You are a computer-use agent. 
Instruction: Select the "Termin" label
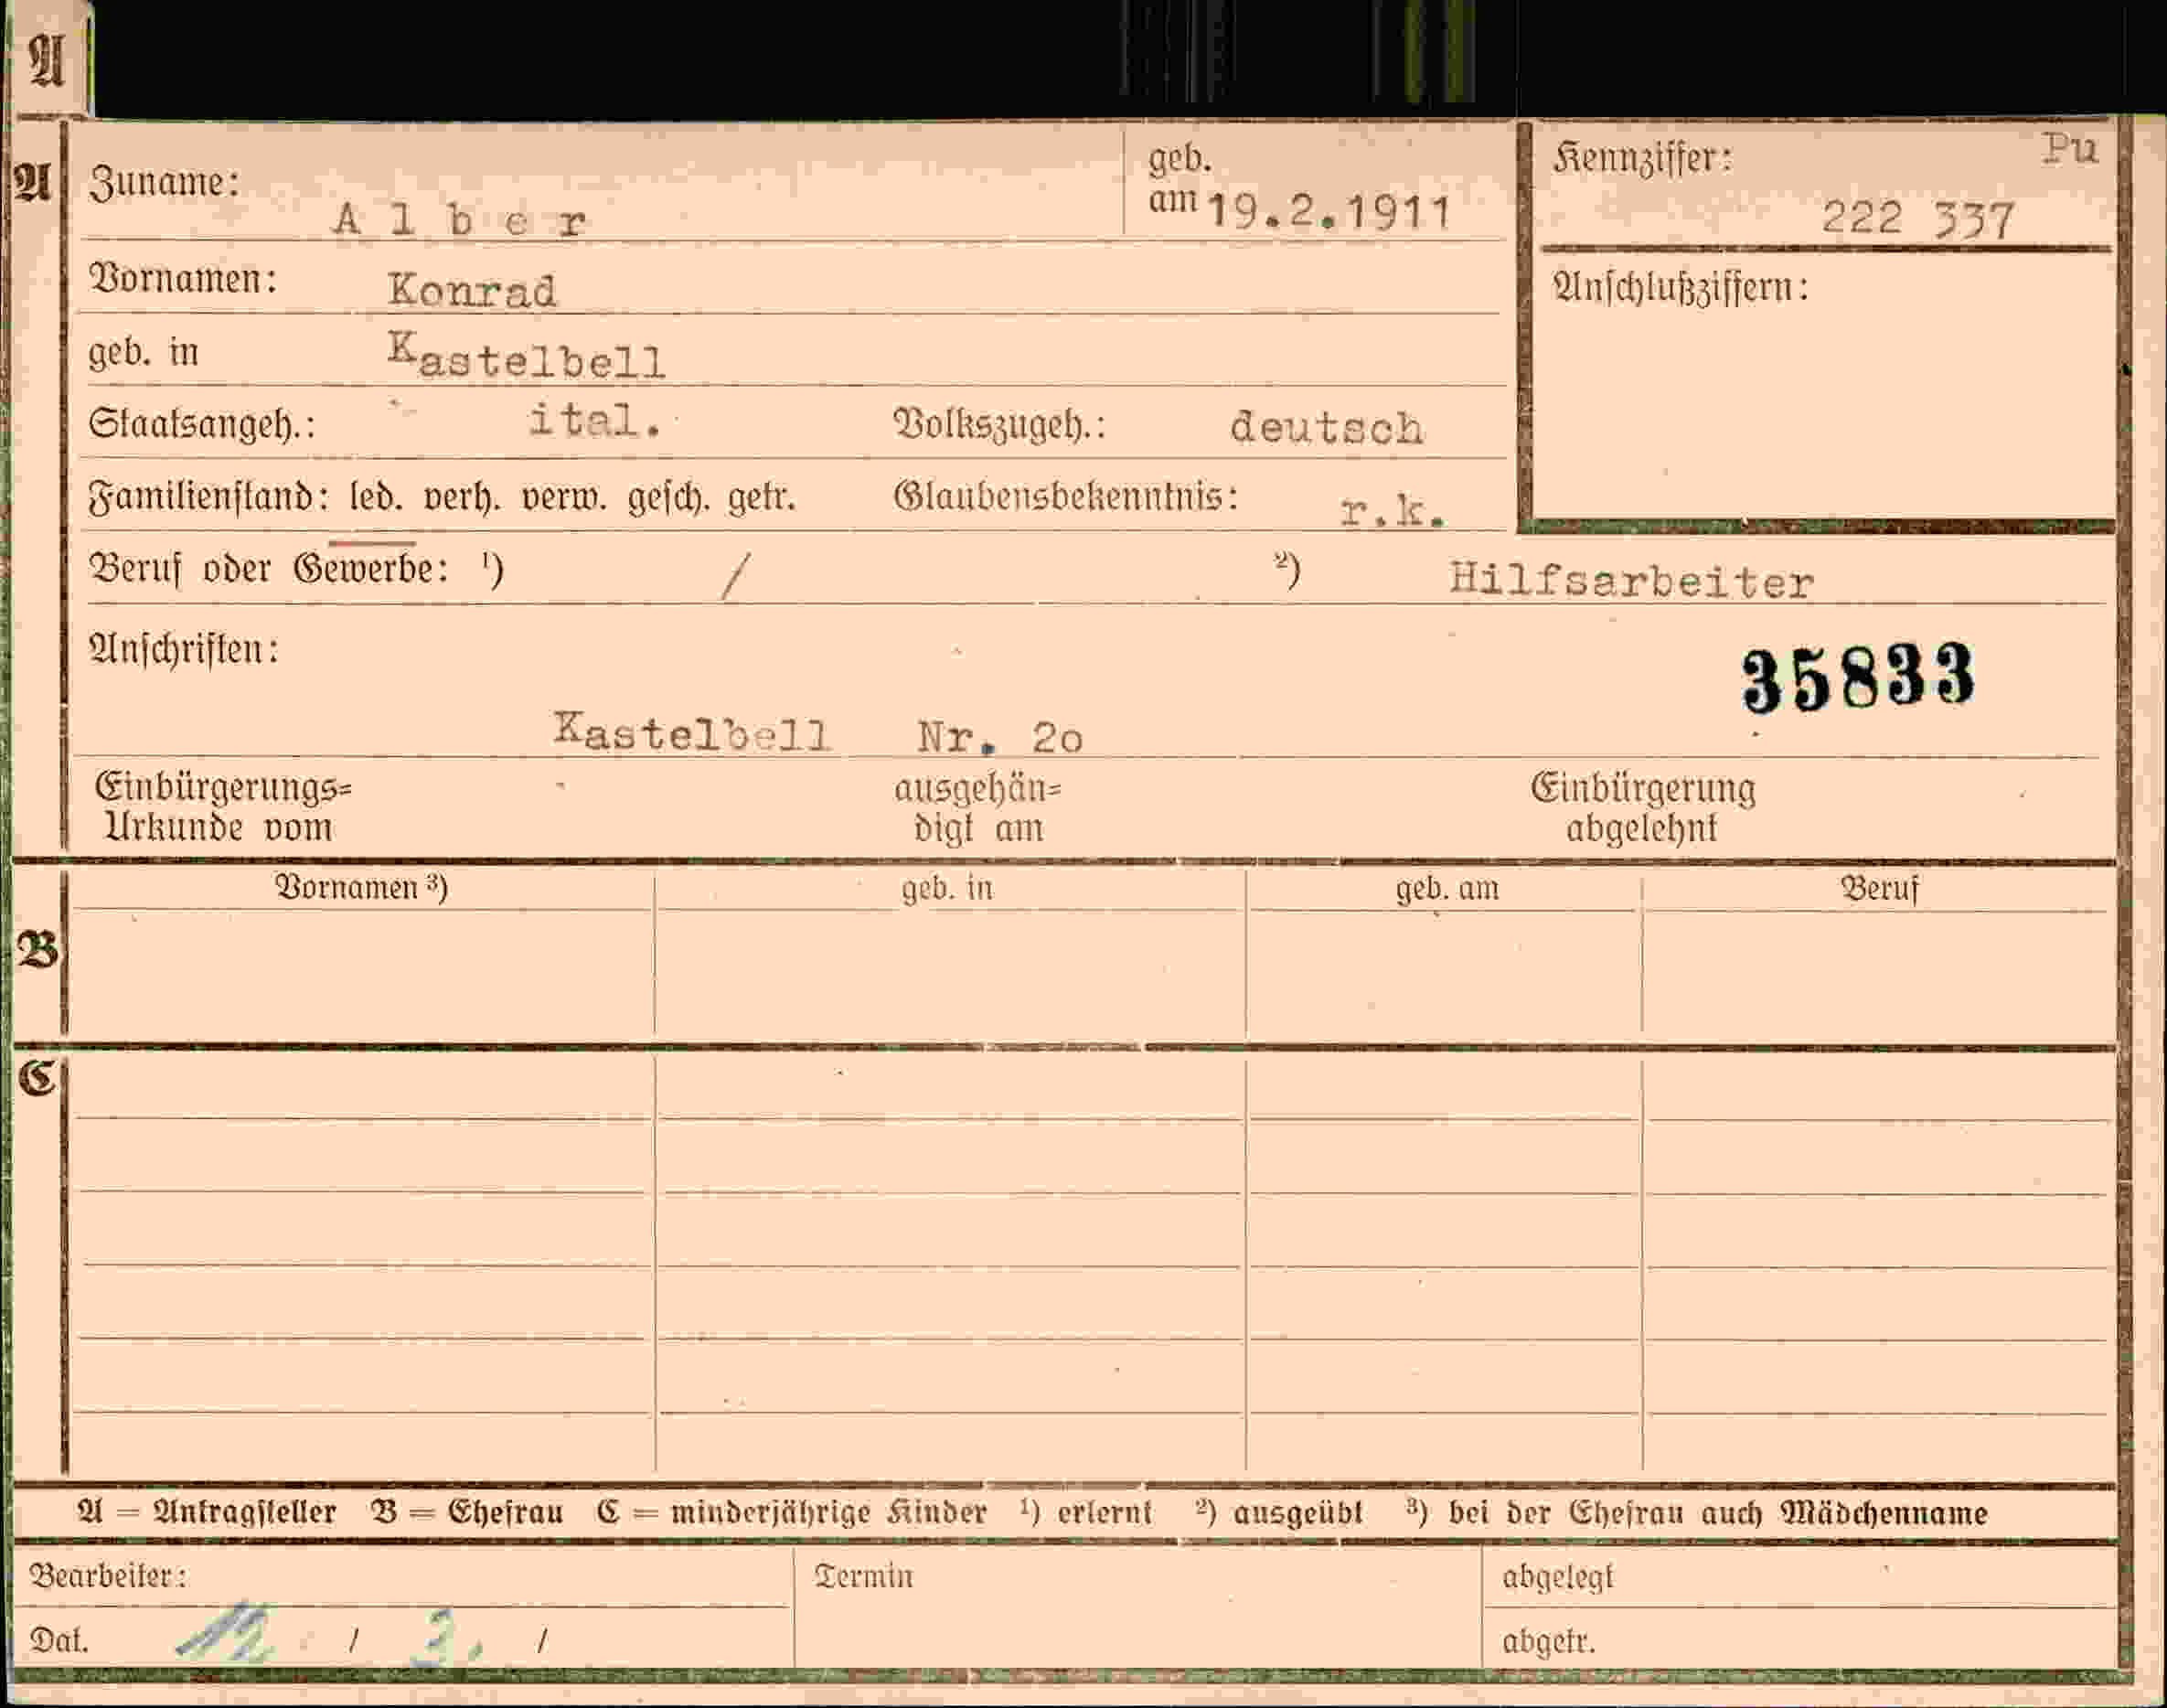[864, 1577]
